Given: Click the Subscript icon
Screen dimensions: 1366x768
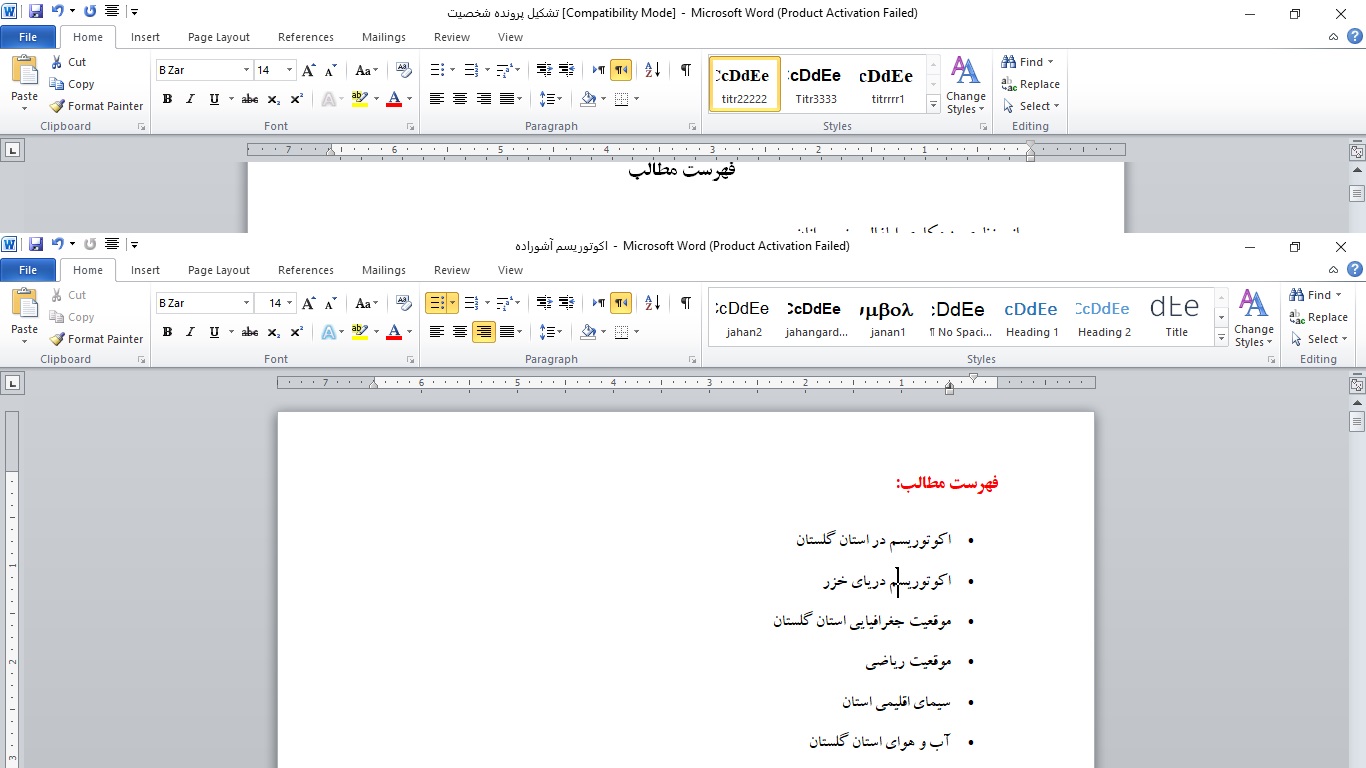Looking at the screenshot, I should (273, 332).
